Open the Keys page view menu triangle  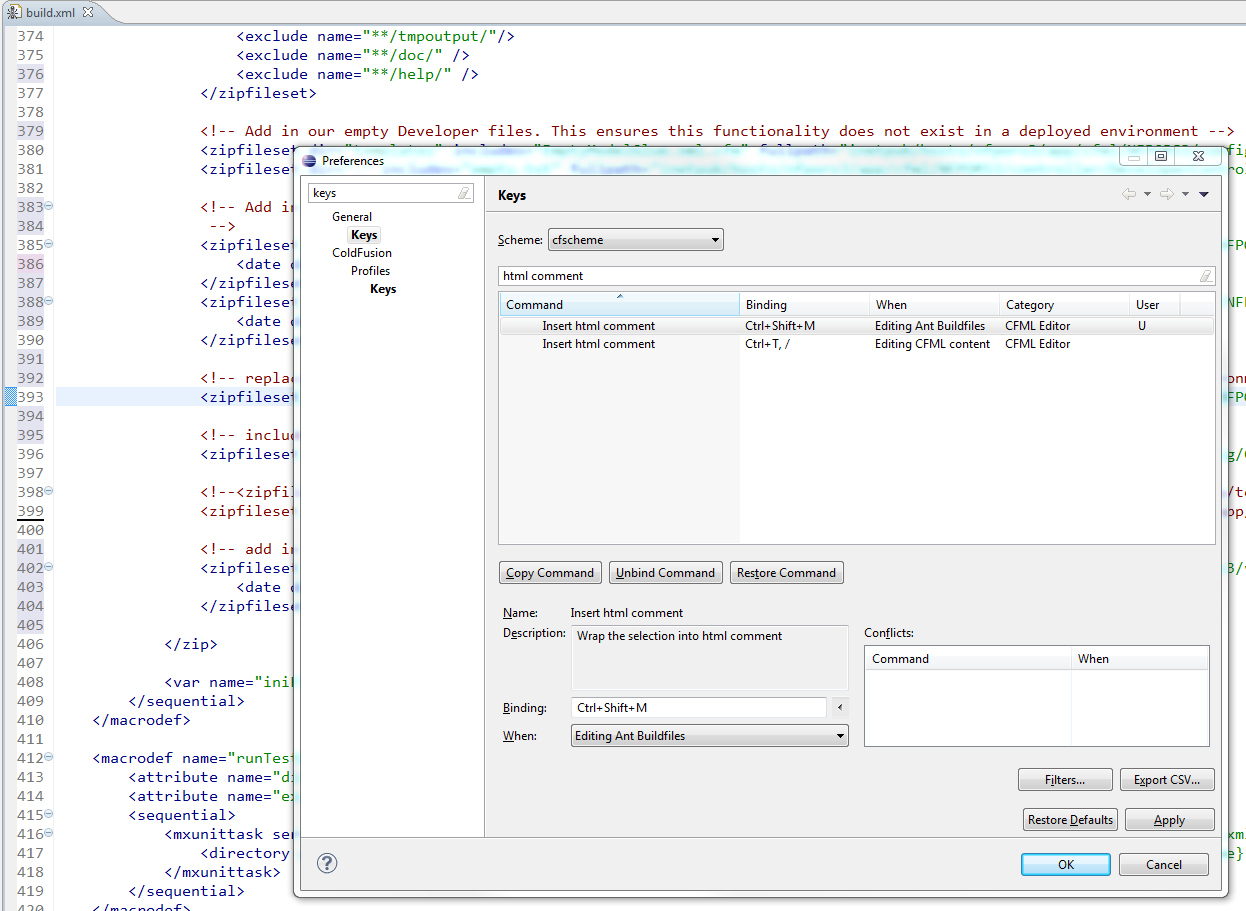pos(1204,194)
